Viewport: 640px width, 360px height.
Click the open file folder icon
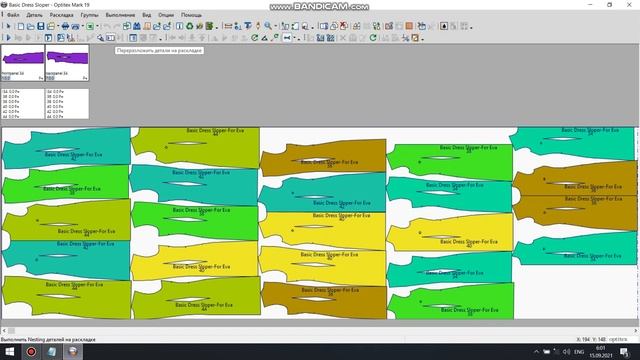pyautogui.click(x=30, y=27)
